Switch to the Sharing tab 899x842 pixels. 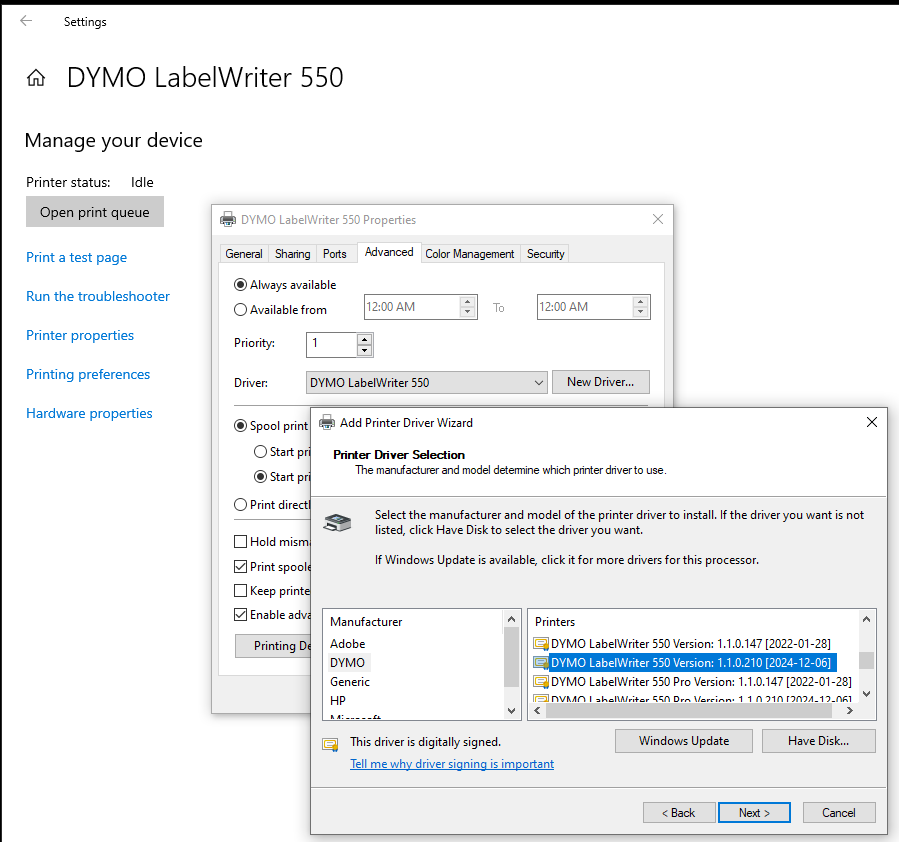292,253
